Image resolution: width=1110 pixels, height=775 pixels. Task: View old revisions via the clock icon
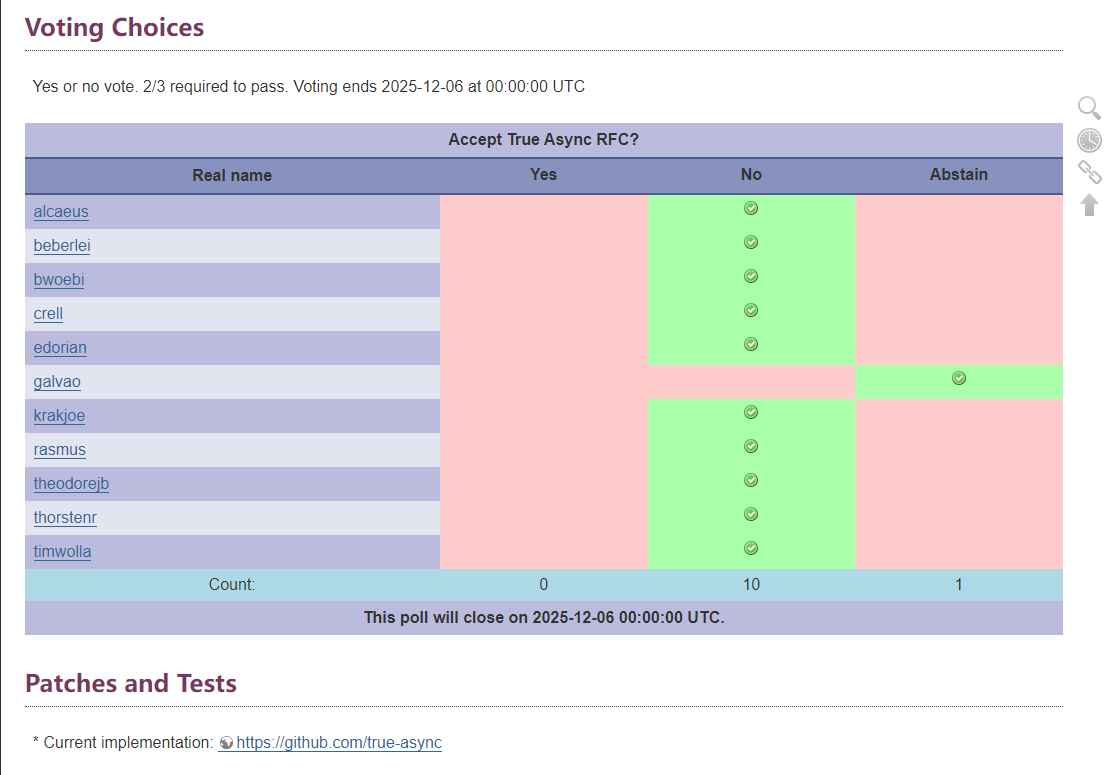click(x=1089, y=139)
